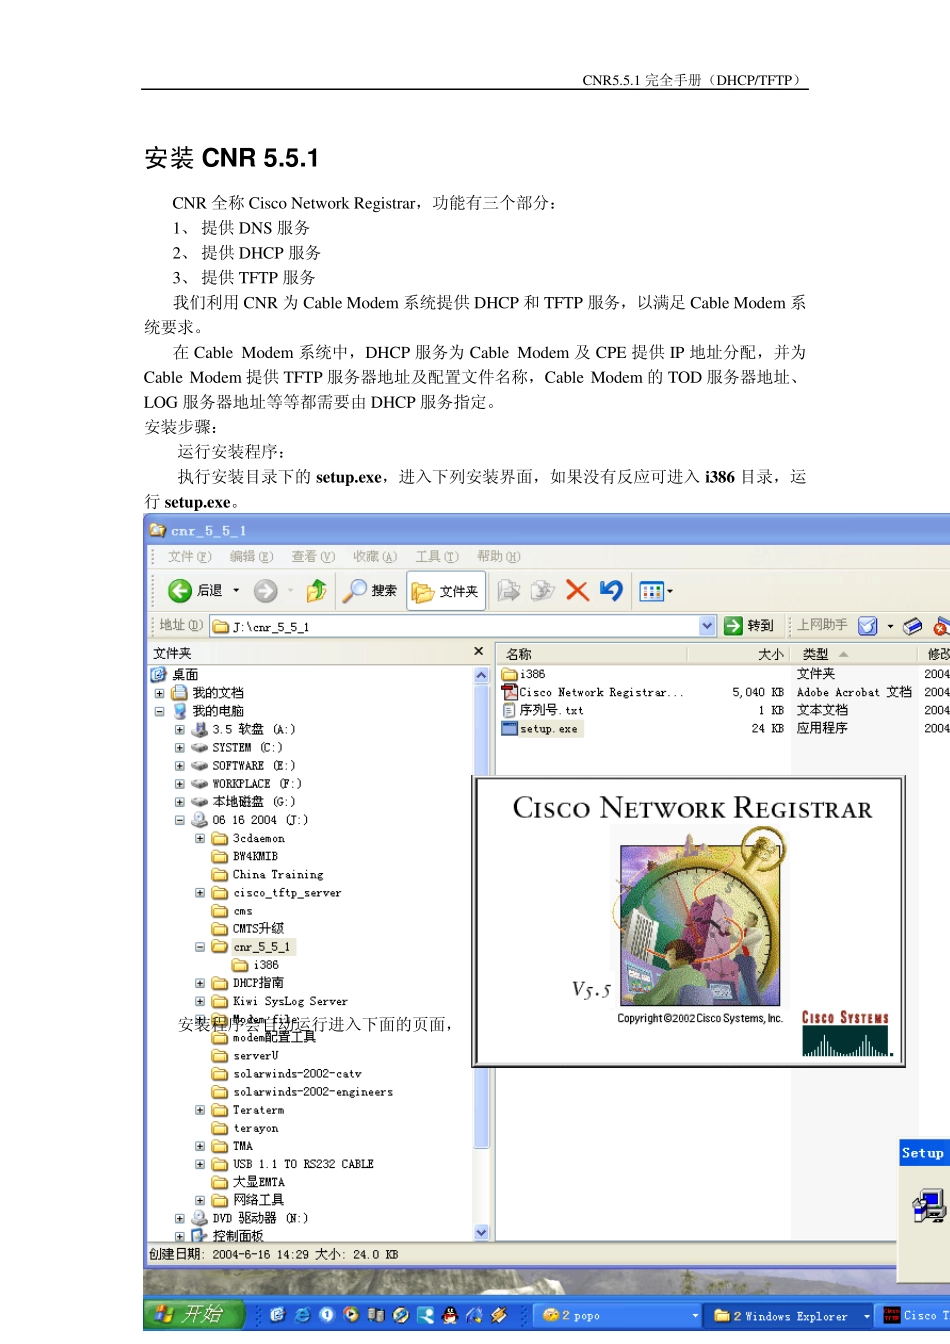Click the 3.5 软盘 (A:) floppy icon
950x1344 pixels.
(200, 729)
